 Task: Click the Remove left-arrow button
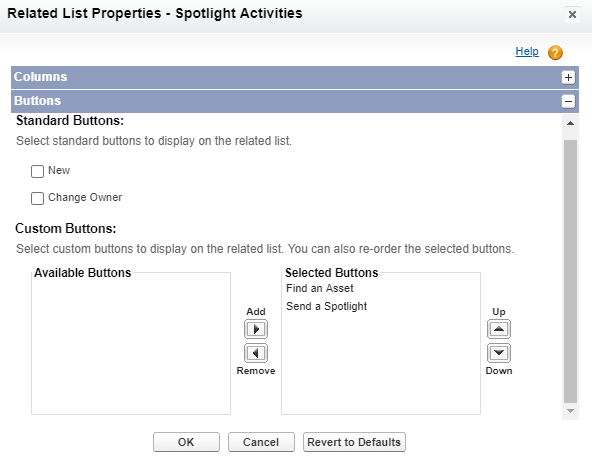pos(256,353)
